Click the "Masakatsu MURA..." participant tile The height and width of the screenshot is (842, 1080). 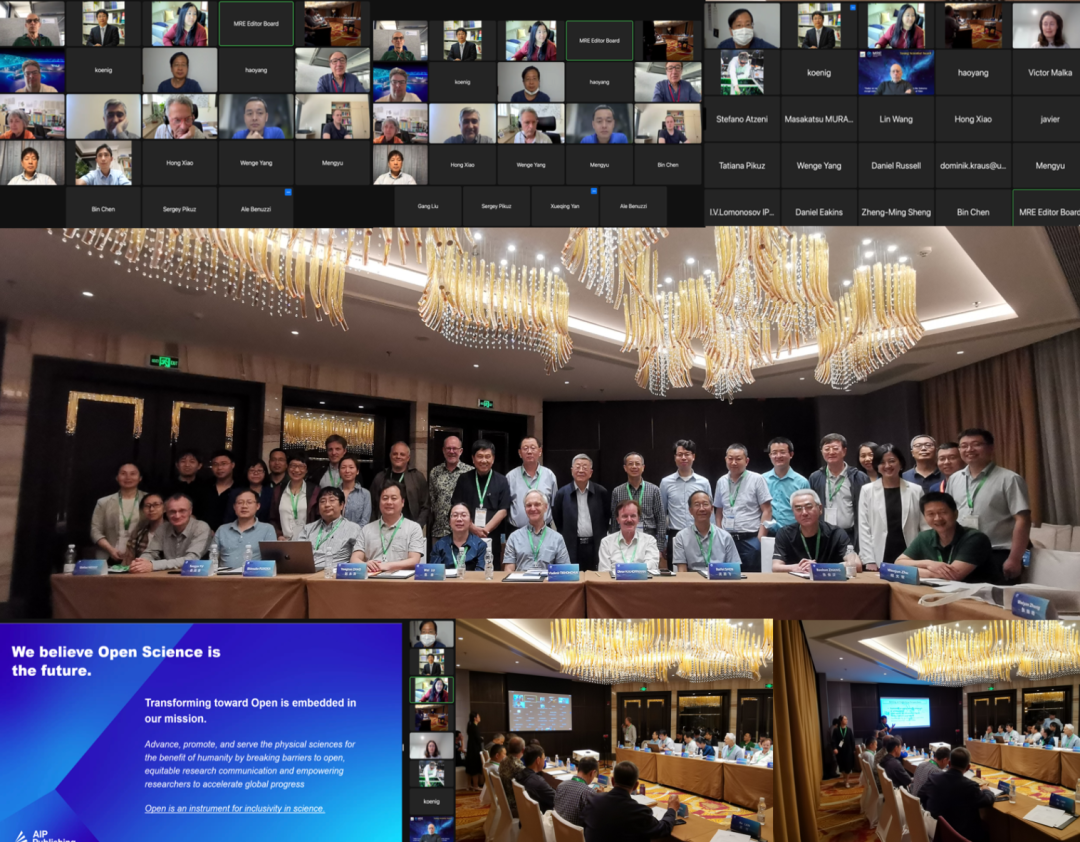[x=818, y=119]
